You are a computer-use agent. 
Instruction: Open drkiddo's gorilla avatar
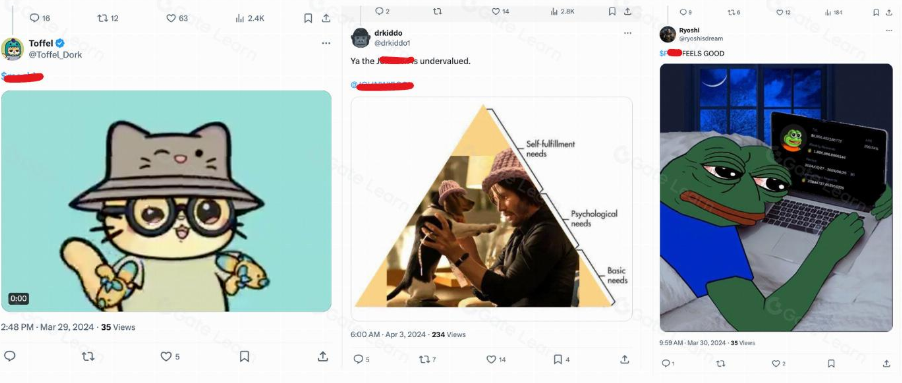(361, 38)
